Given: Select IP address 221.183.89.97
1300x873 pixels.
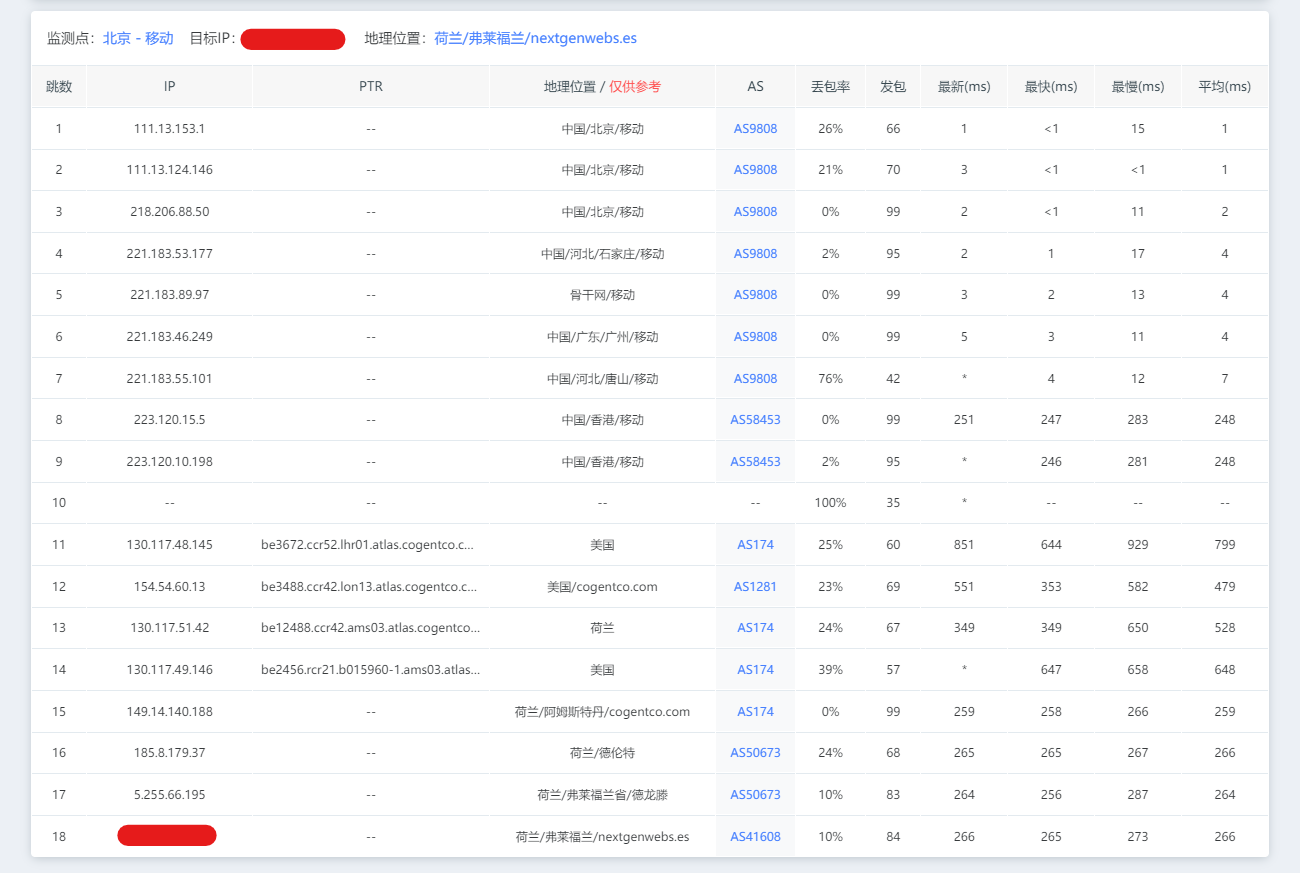Looking at the screenshot, I should (169, 295).
